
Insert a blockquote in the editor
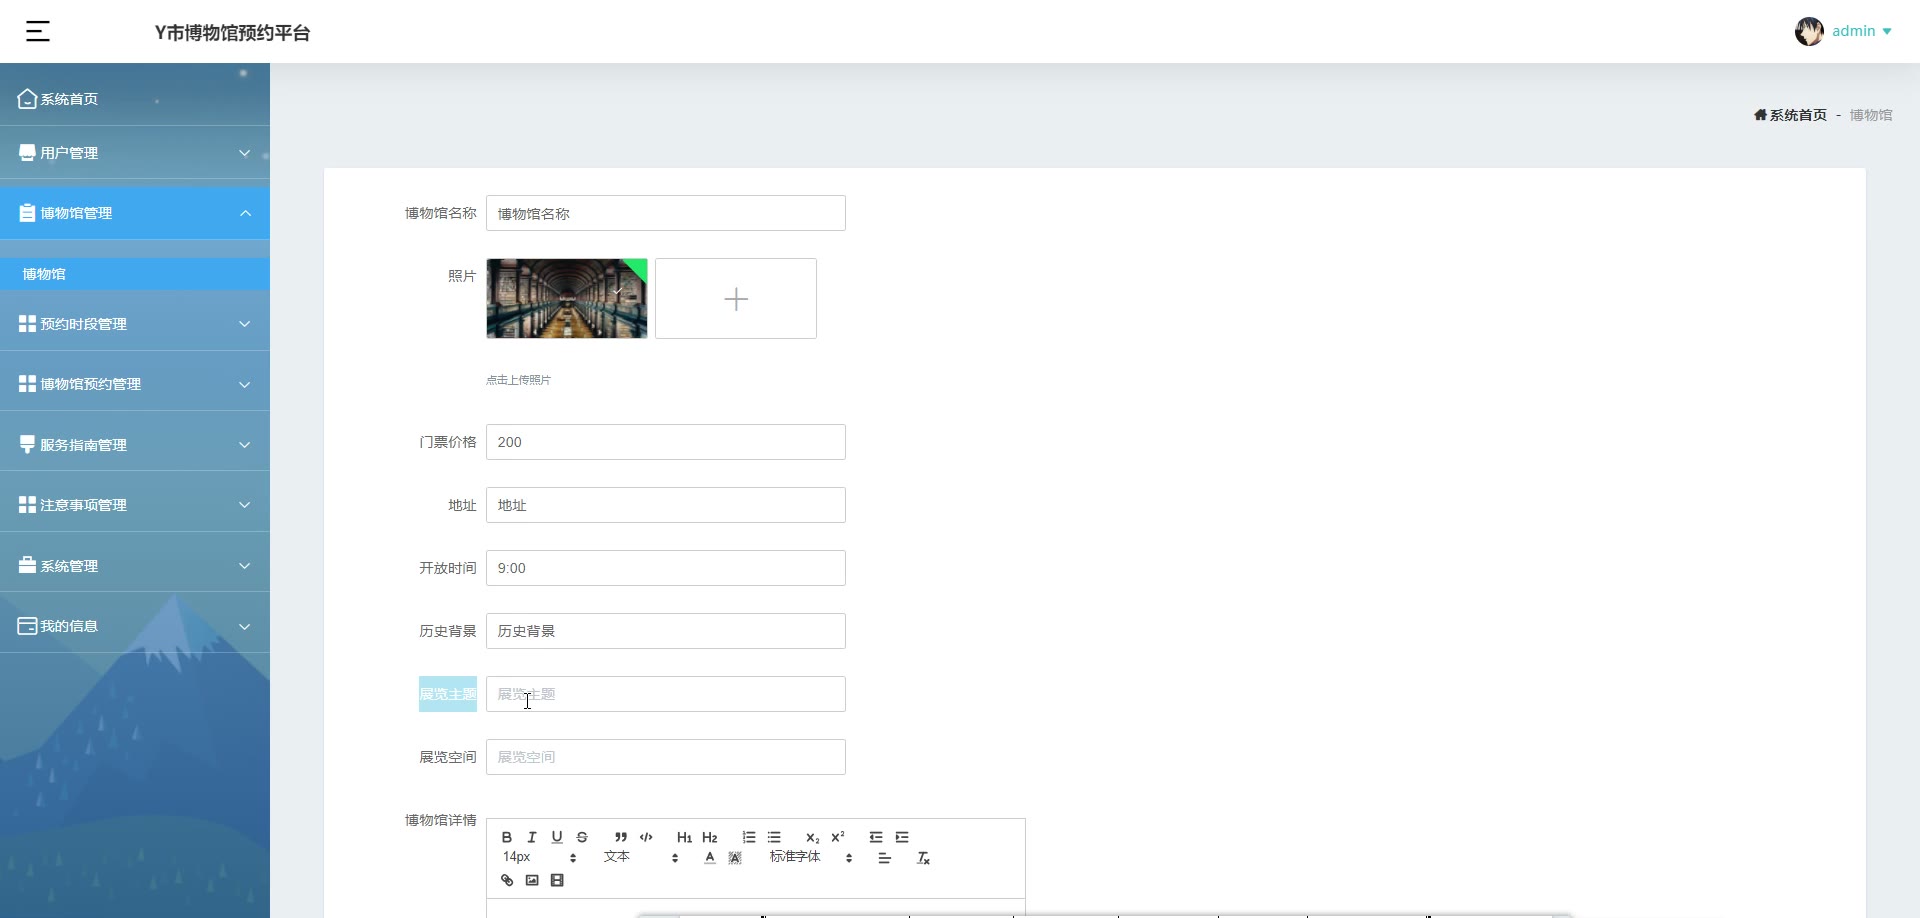tap(621, 837)
